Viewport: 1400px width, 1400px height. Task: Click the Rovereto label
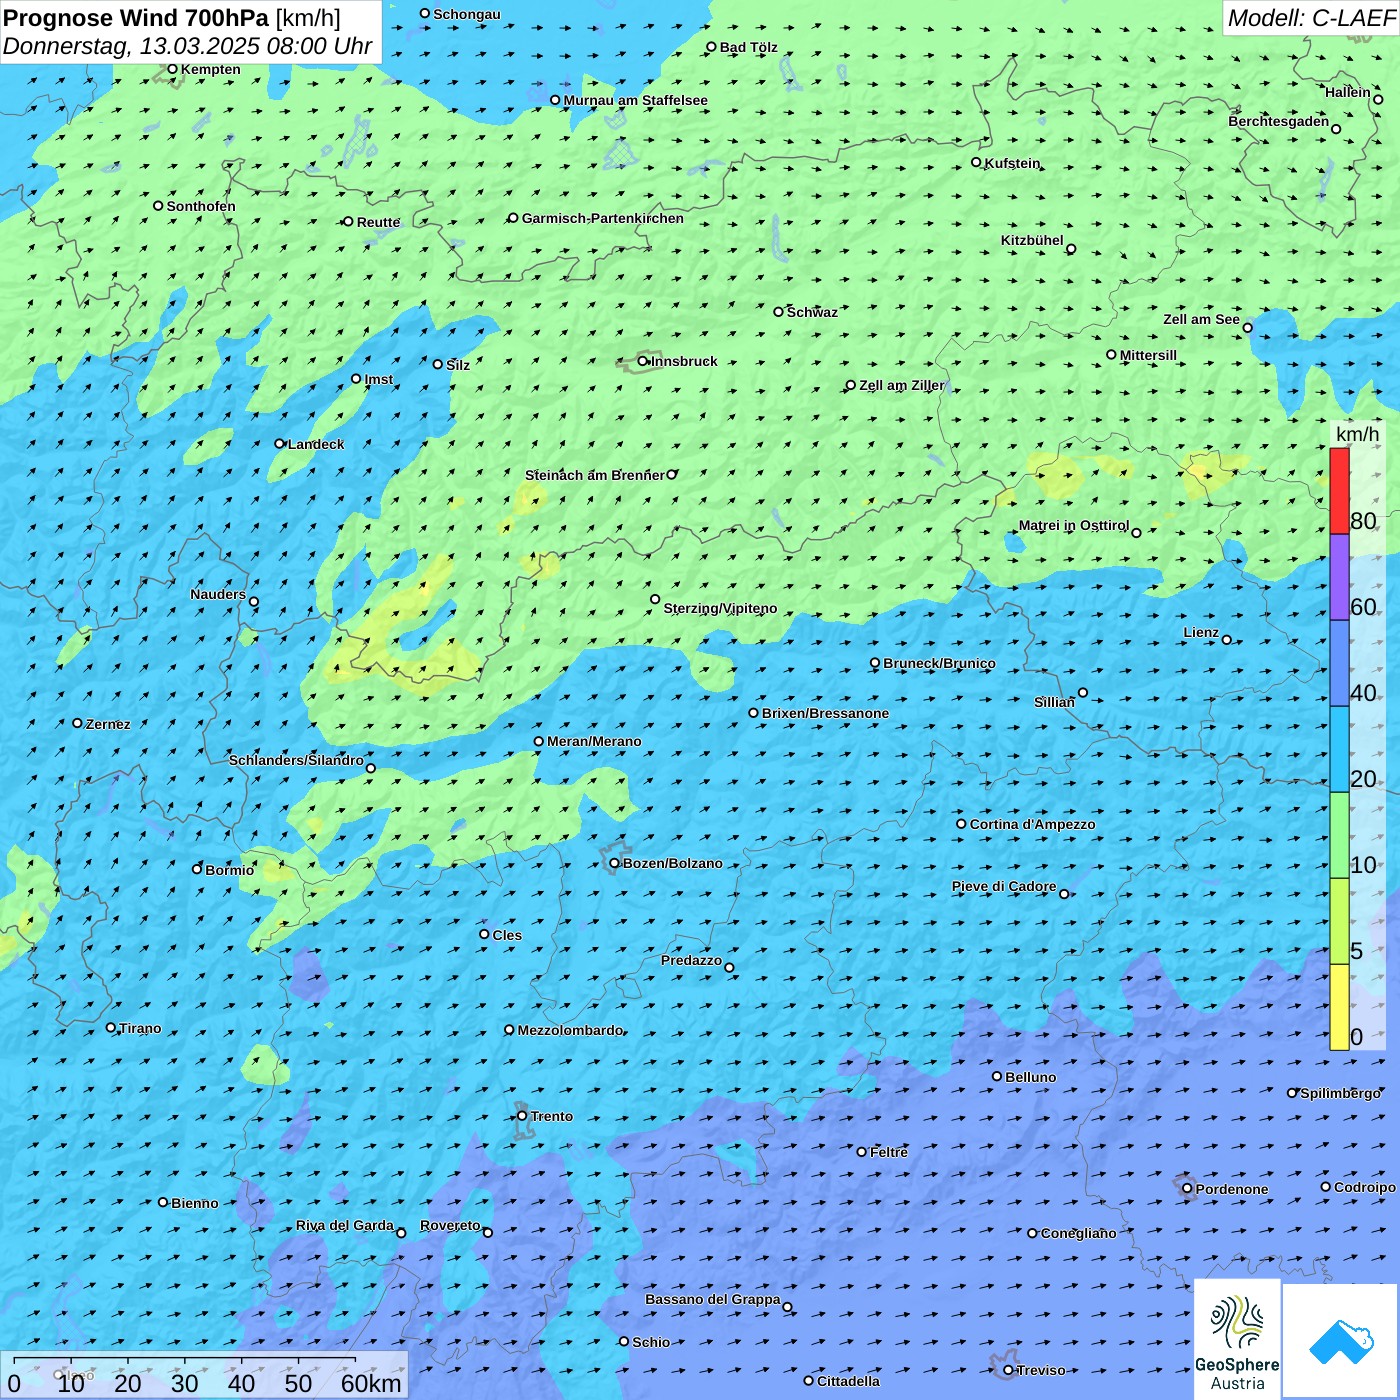click(450, 1225)
